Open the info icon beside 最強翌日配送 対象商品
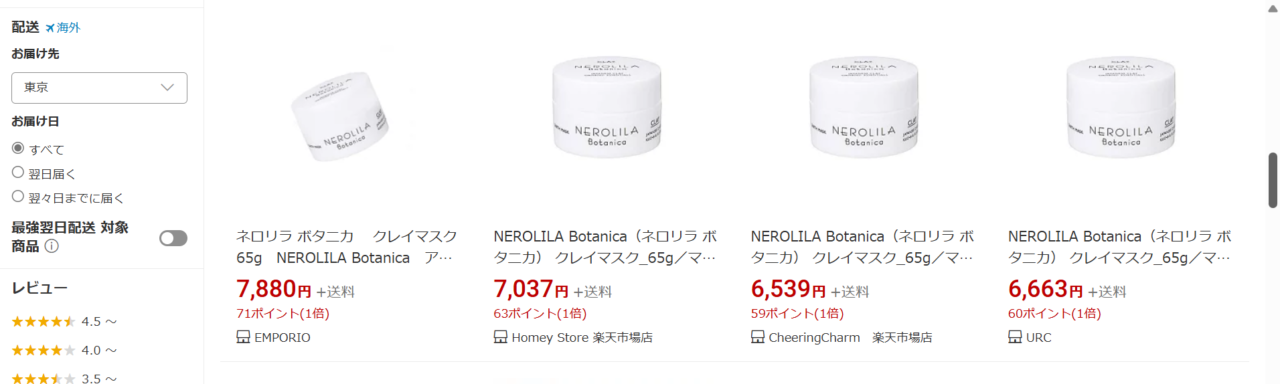The image size is (1280, 384). tap(51, 247)
